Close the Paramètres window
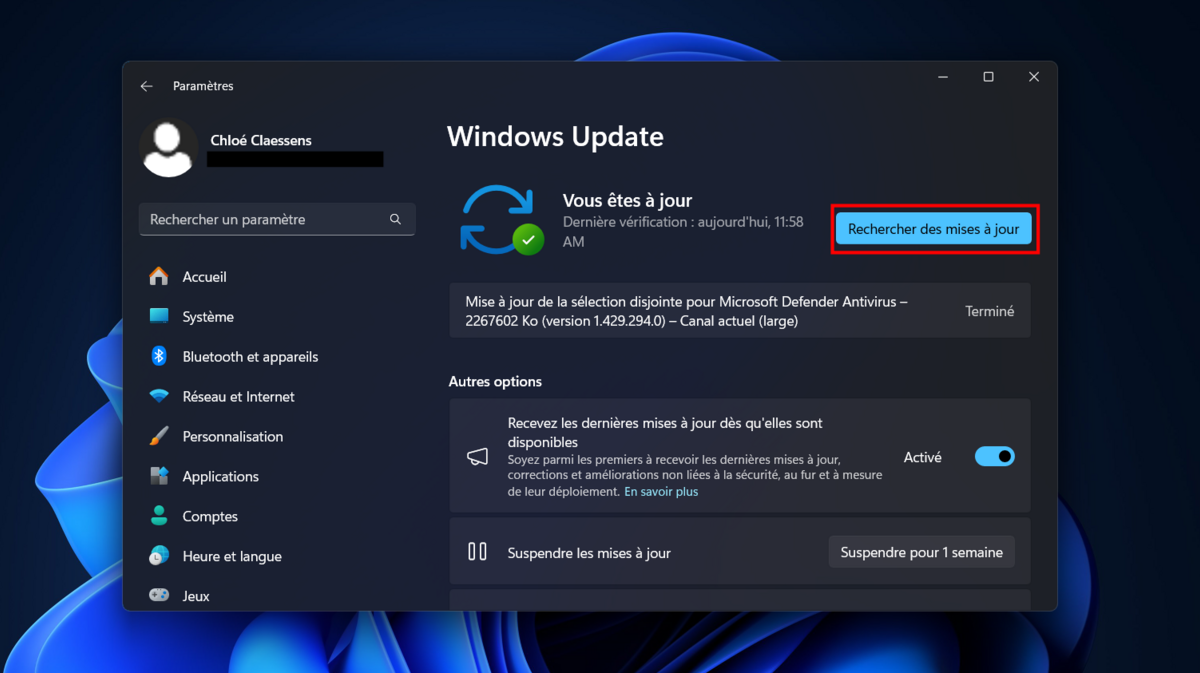This screenshot has height=673, width=1200. coord(1034,77)
